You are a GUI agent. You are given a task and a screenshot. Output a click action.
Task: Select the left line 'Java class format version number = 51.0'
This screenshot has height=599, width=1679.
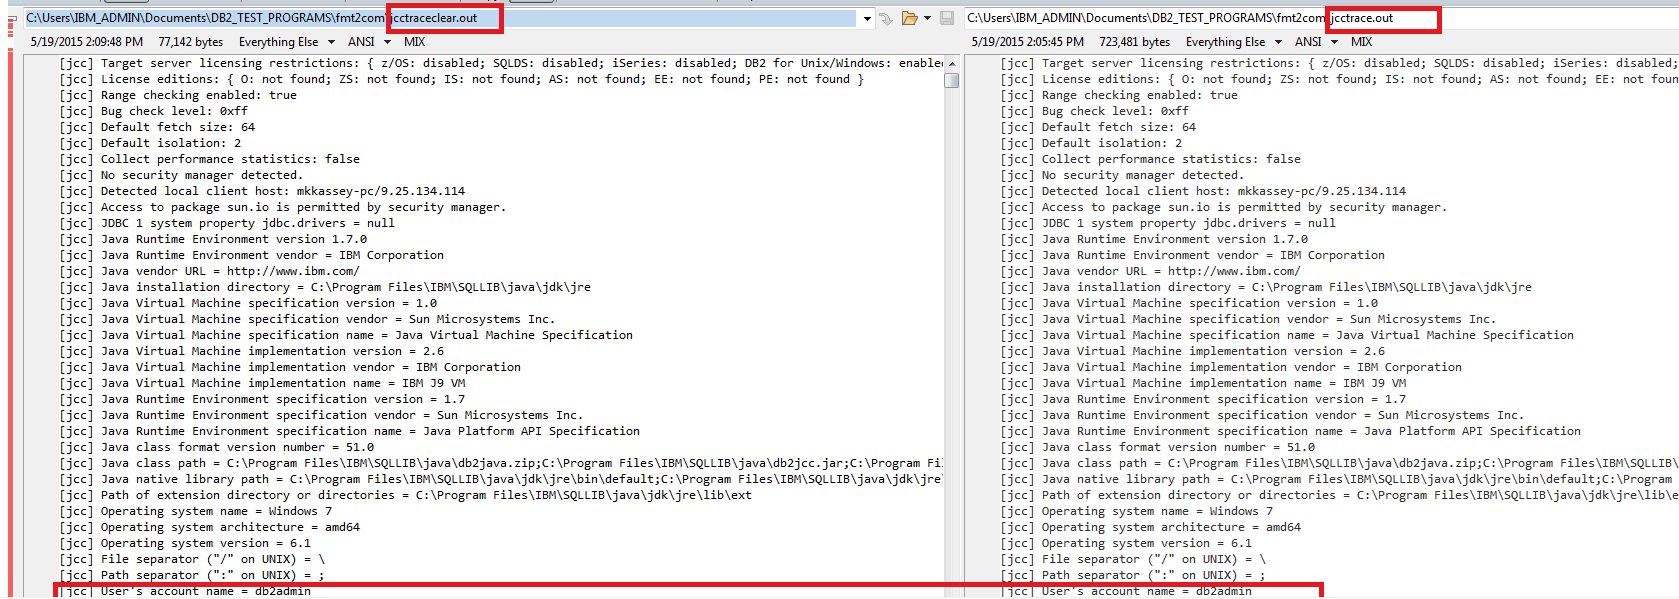216,447
